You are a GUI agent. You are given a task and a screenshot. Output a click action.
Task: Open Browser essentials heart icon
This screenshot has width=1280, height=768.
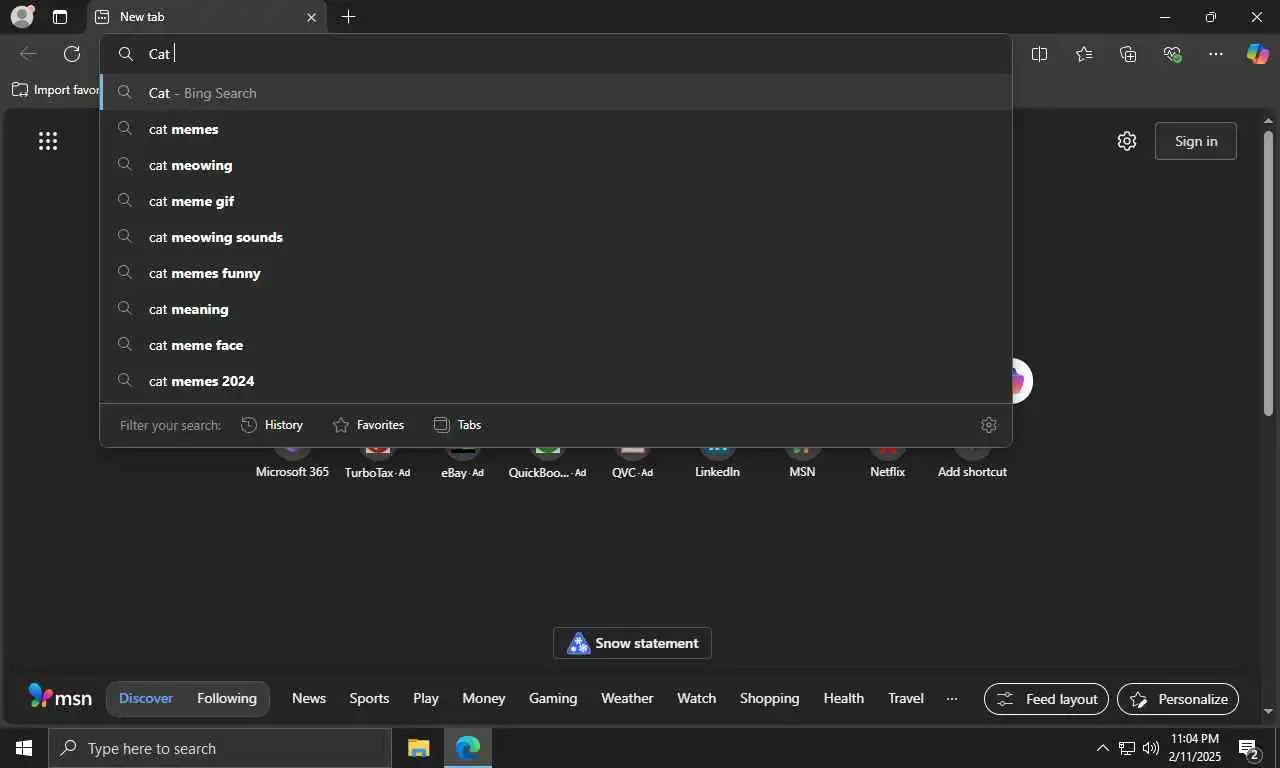click(1172, 54)
